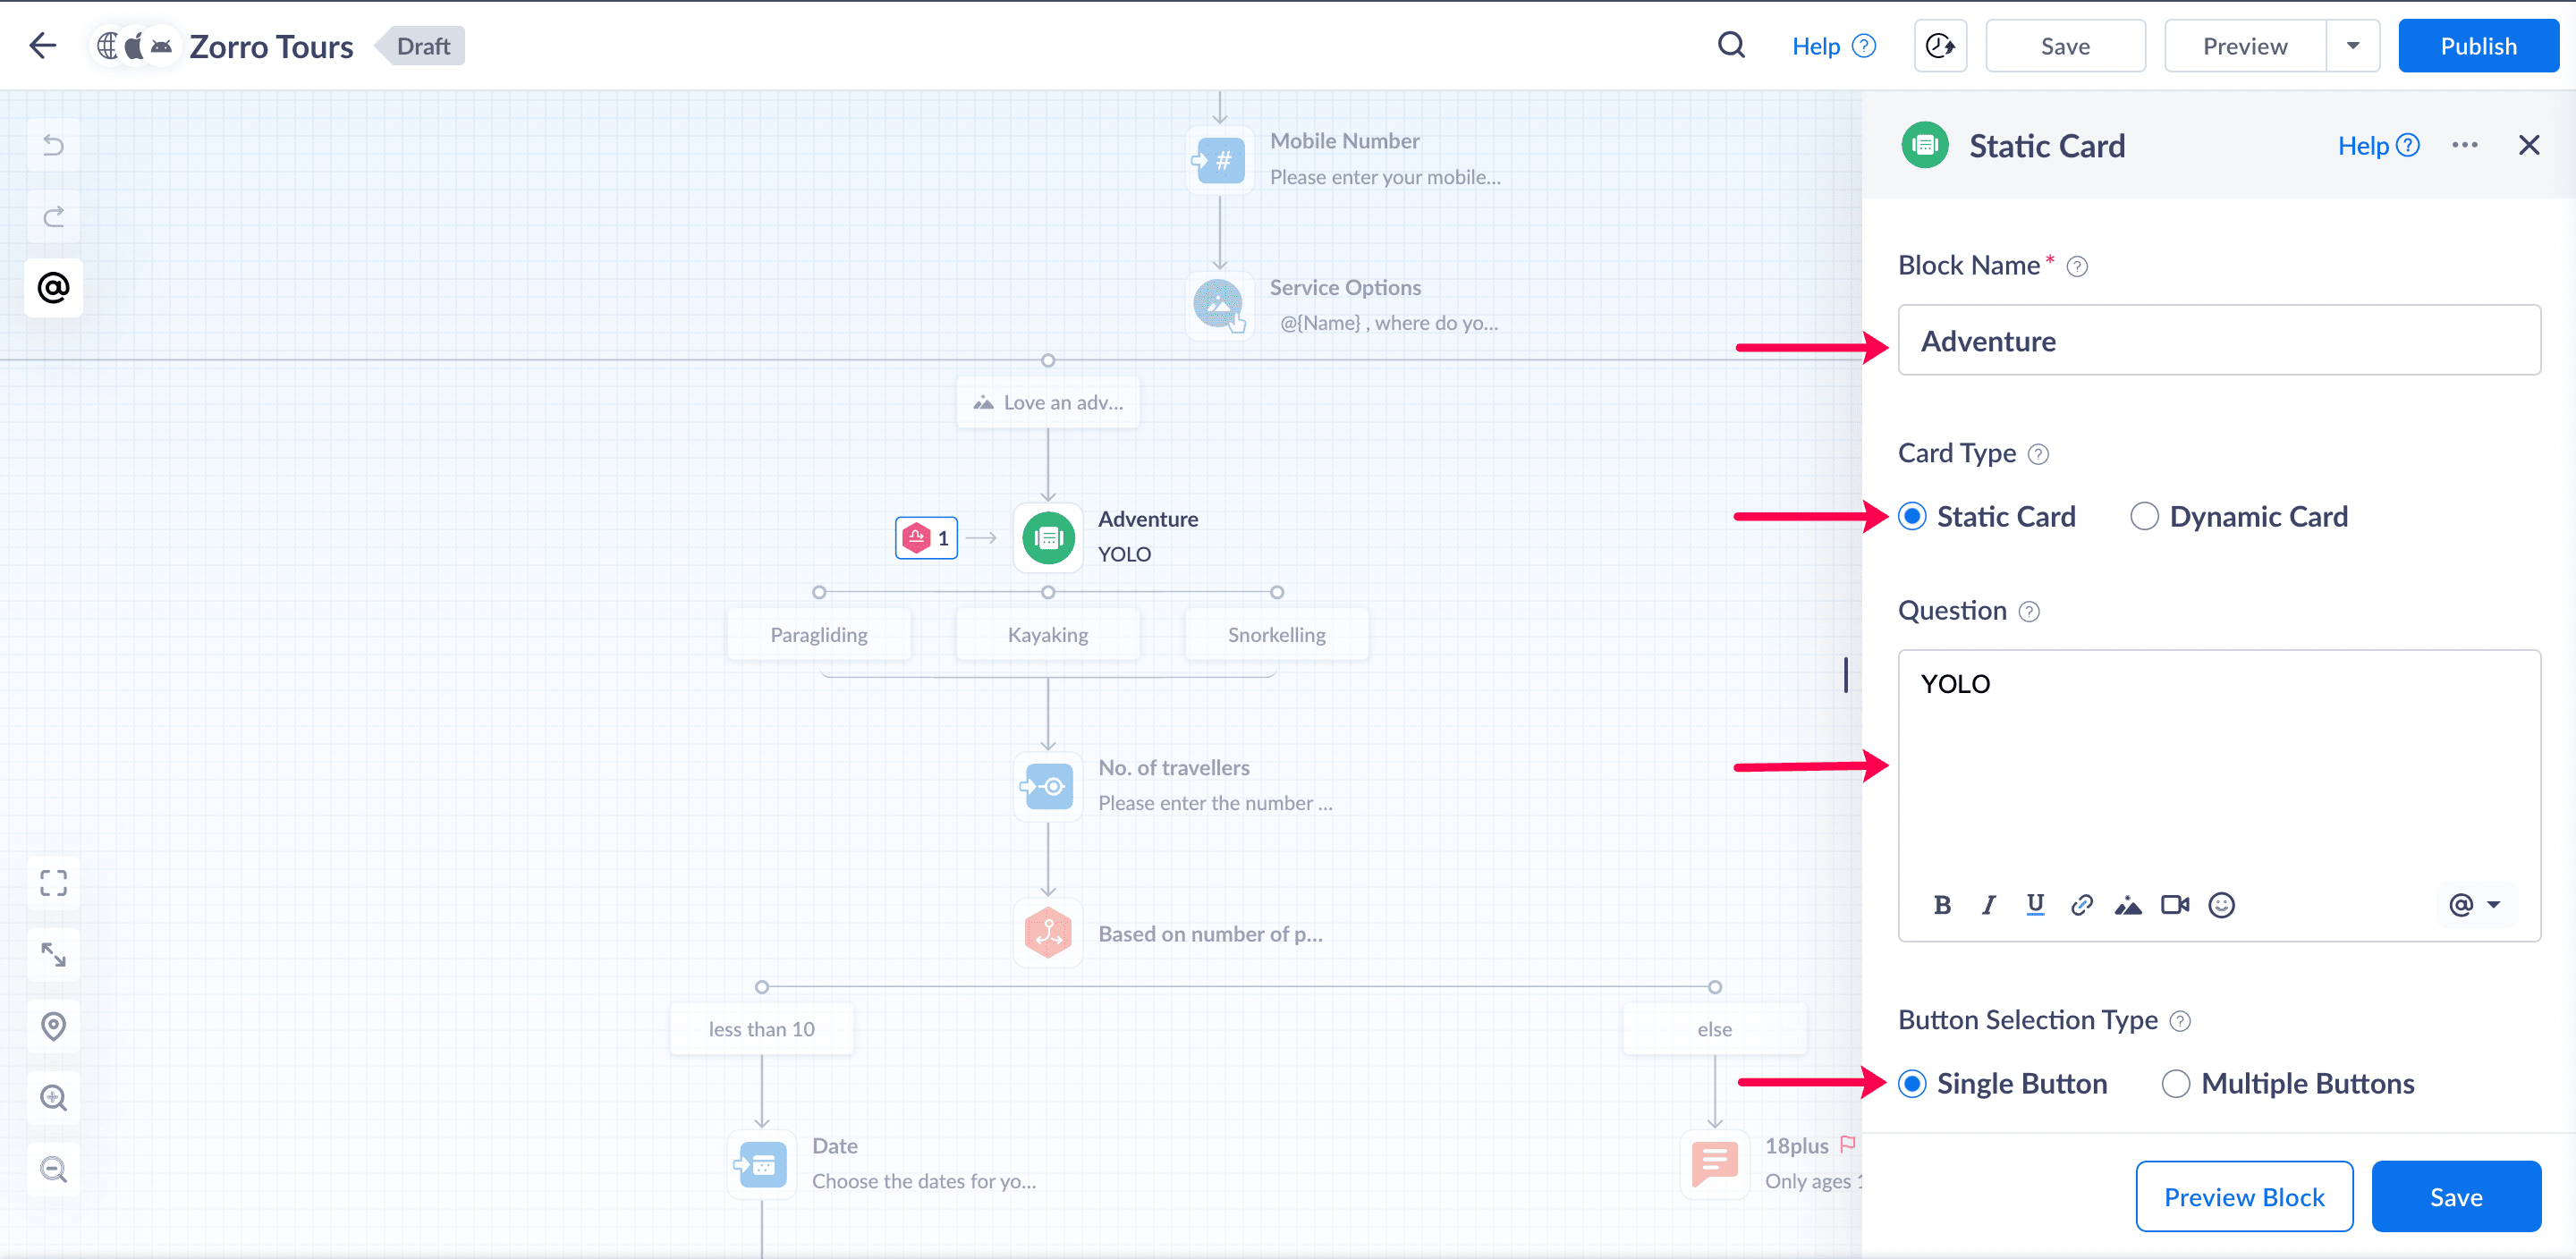This screenshot has width=2576, height=1259.
Task: Open the three-dot more options menu
Action: pyautogui.click(x=2464, y=146)
